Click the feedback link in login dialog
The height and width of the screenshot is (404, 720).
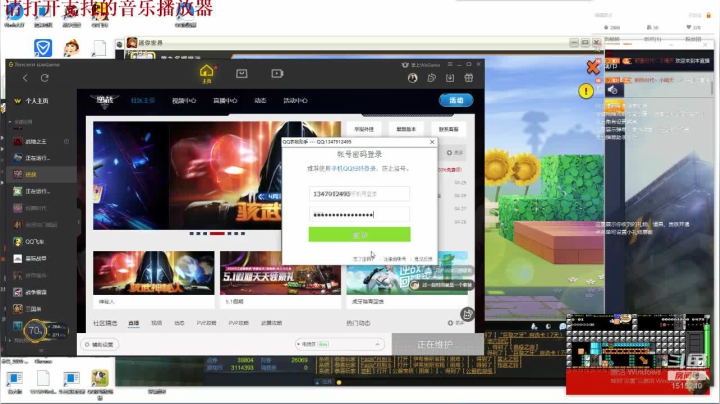(x=423, y=259)
